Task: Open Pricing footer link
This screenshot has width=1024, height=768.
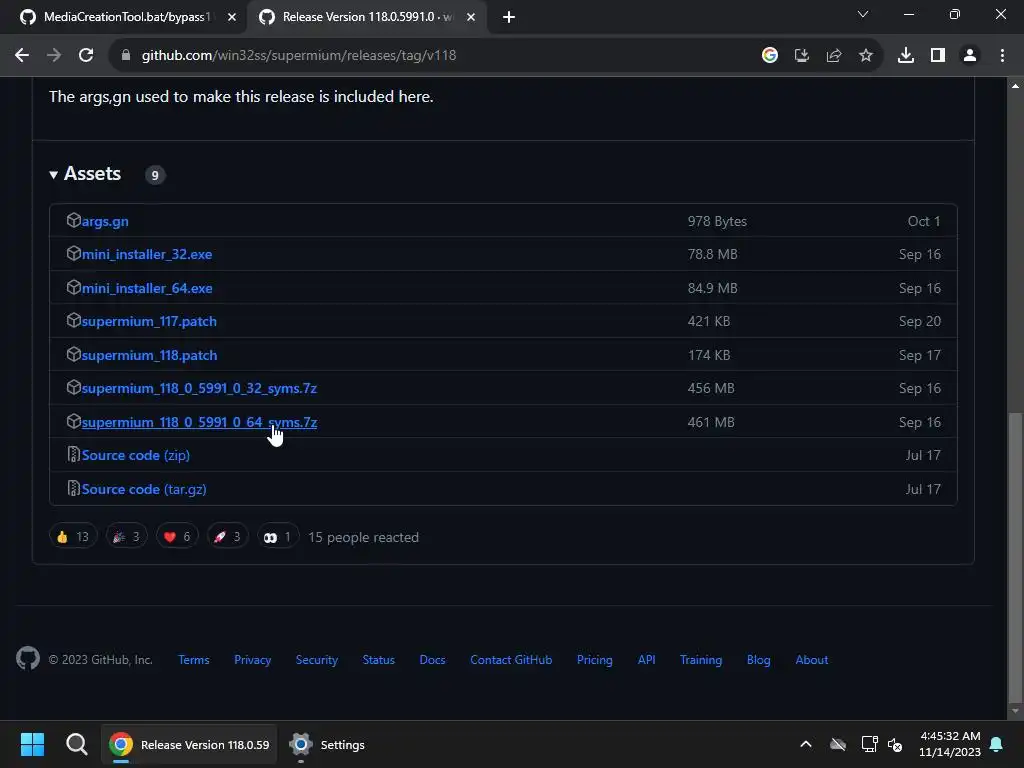Action: click(x=594, y=660)
